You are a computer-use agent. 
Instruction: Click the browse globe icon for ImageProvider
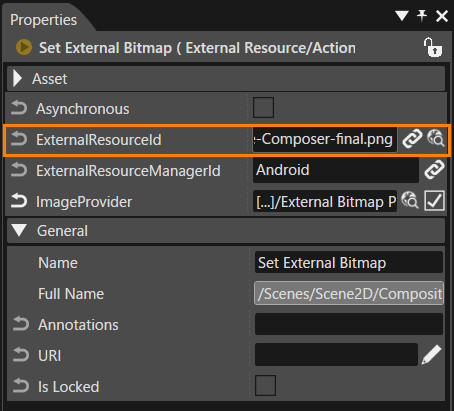(x=410, y=200)
